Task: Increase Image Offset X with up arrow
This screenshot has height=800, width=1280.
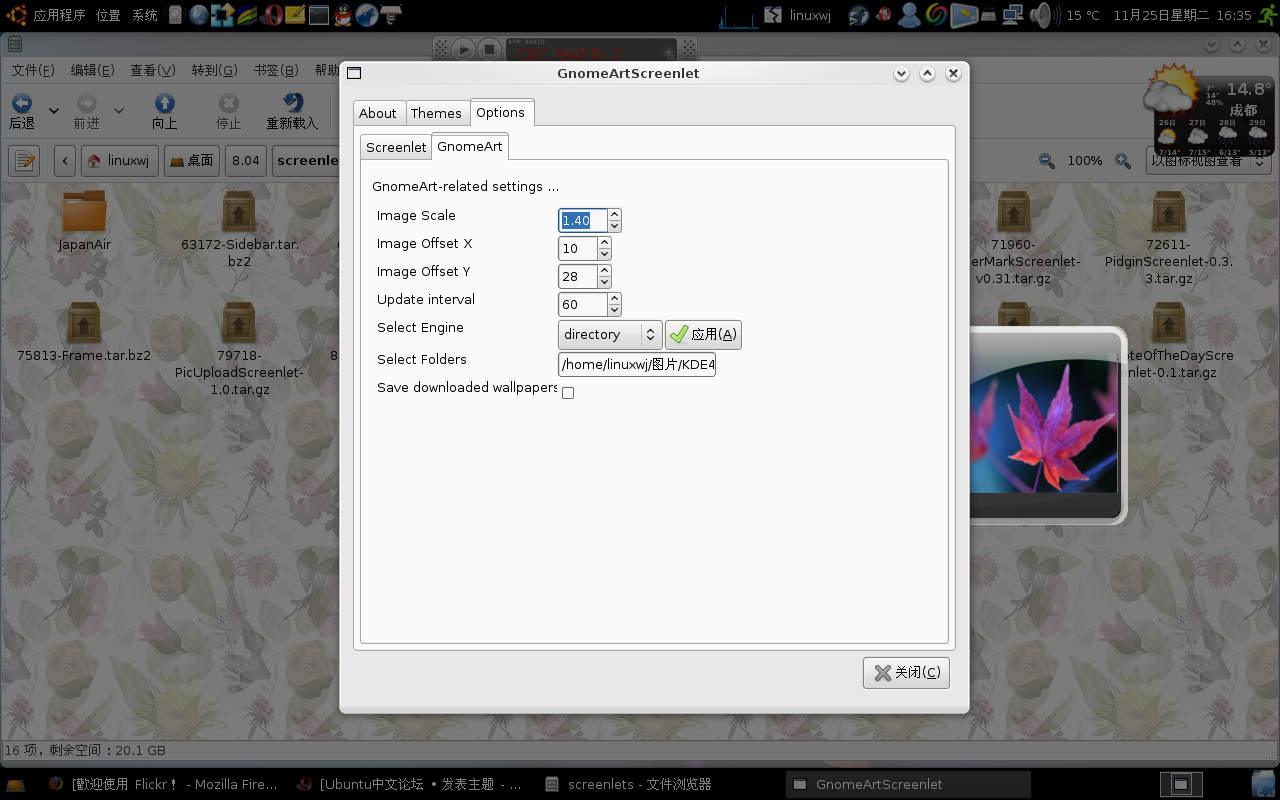Action: click(x=604, y=242)
